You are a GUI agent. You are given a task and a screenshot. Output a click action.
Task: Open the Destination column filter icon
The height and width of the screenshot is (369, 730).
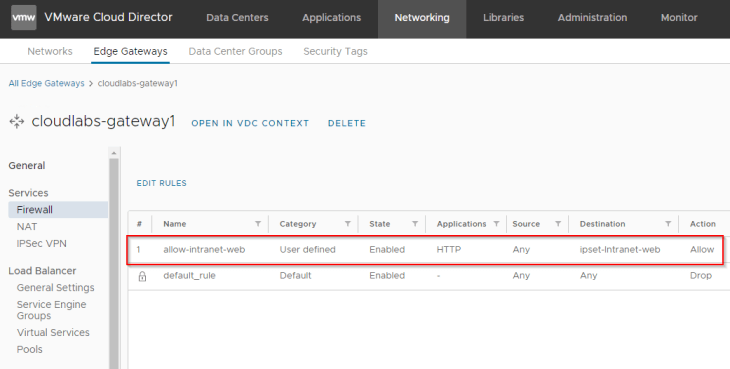click(x=668, y=224)
